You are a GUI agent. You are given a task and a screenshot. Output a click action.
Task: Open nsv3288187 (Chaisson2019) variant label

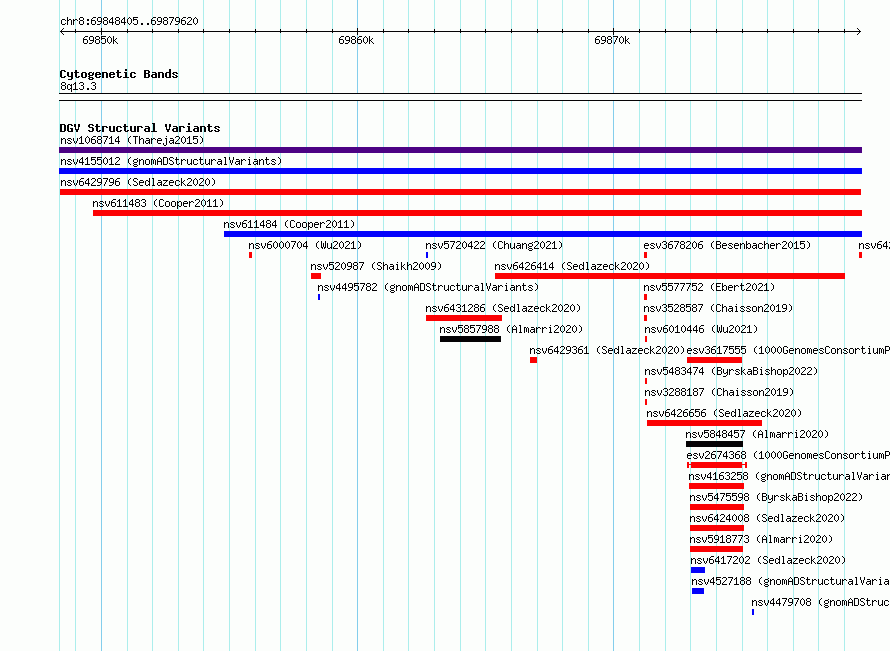point(719,392)
